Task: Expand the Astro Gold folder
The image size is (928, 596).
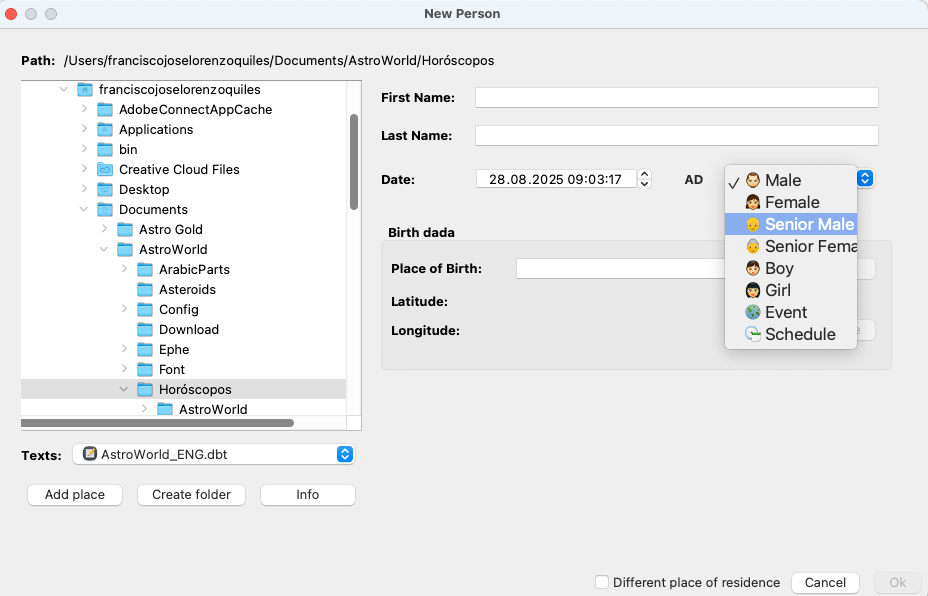Action: pyautogui.click(x=104, y=229)
